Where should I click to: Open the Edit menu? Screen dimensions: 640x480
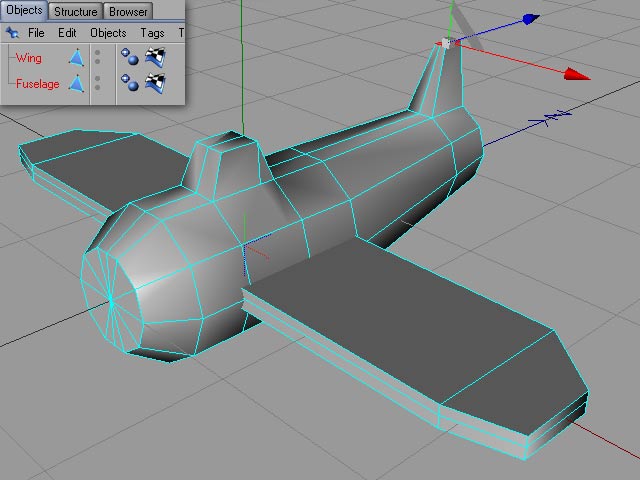click(x=67, y=33)
